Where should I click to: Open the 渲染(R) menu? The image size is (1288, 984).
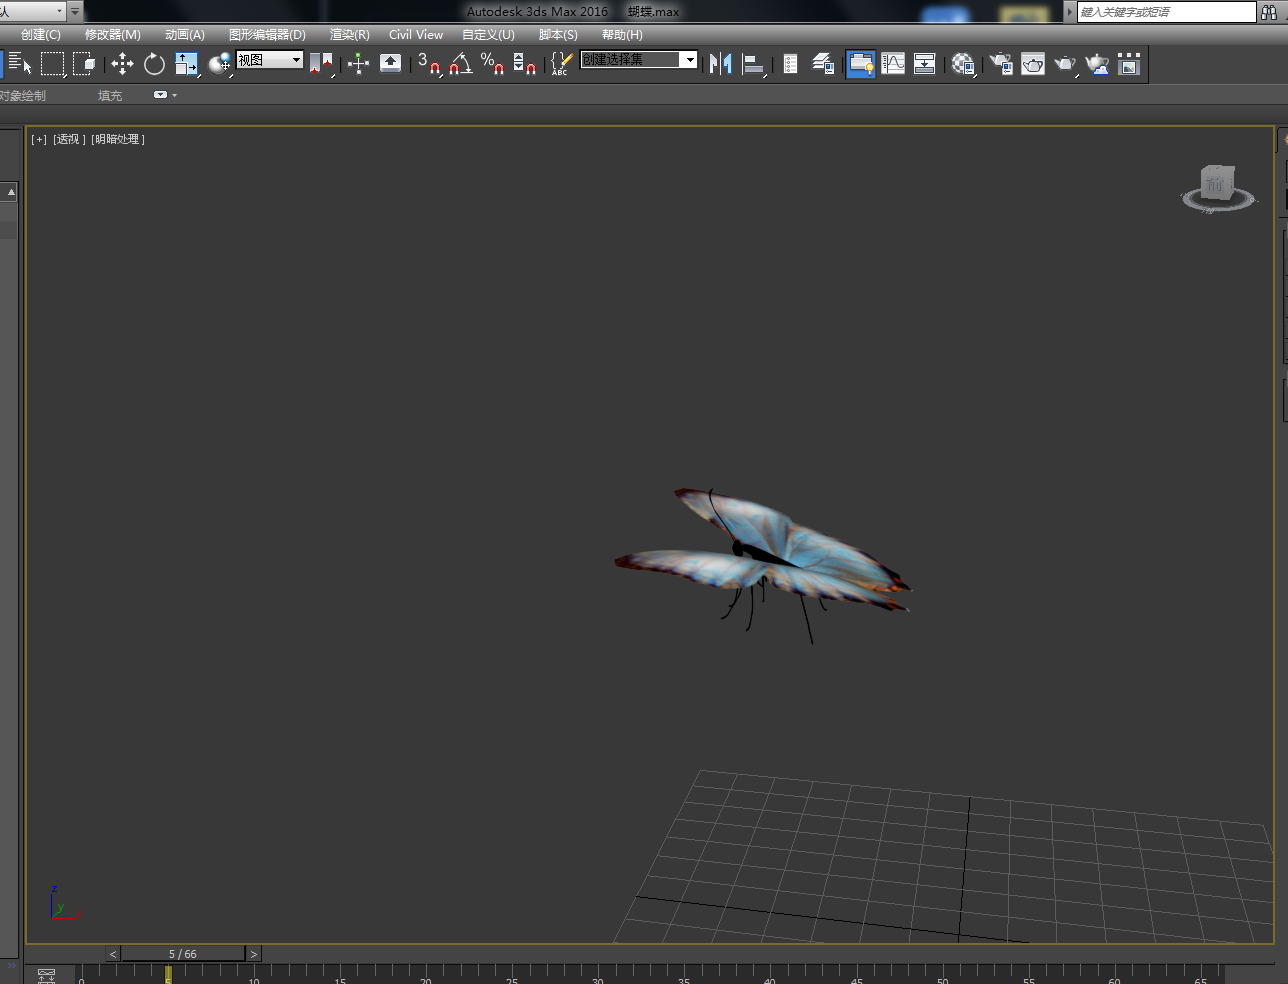[349, 35]
